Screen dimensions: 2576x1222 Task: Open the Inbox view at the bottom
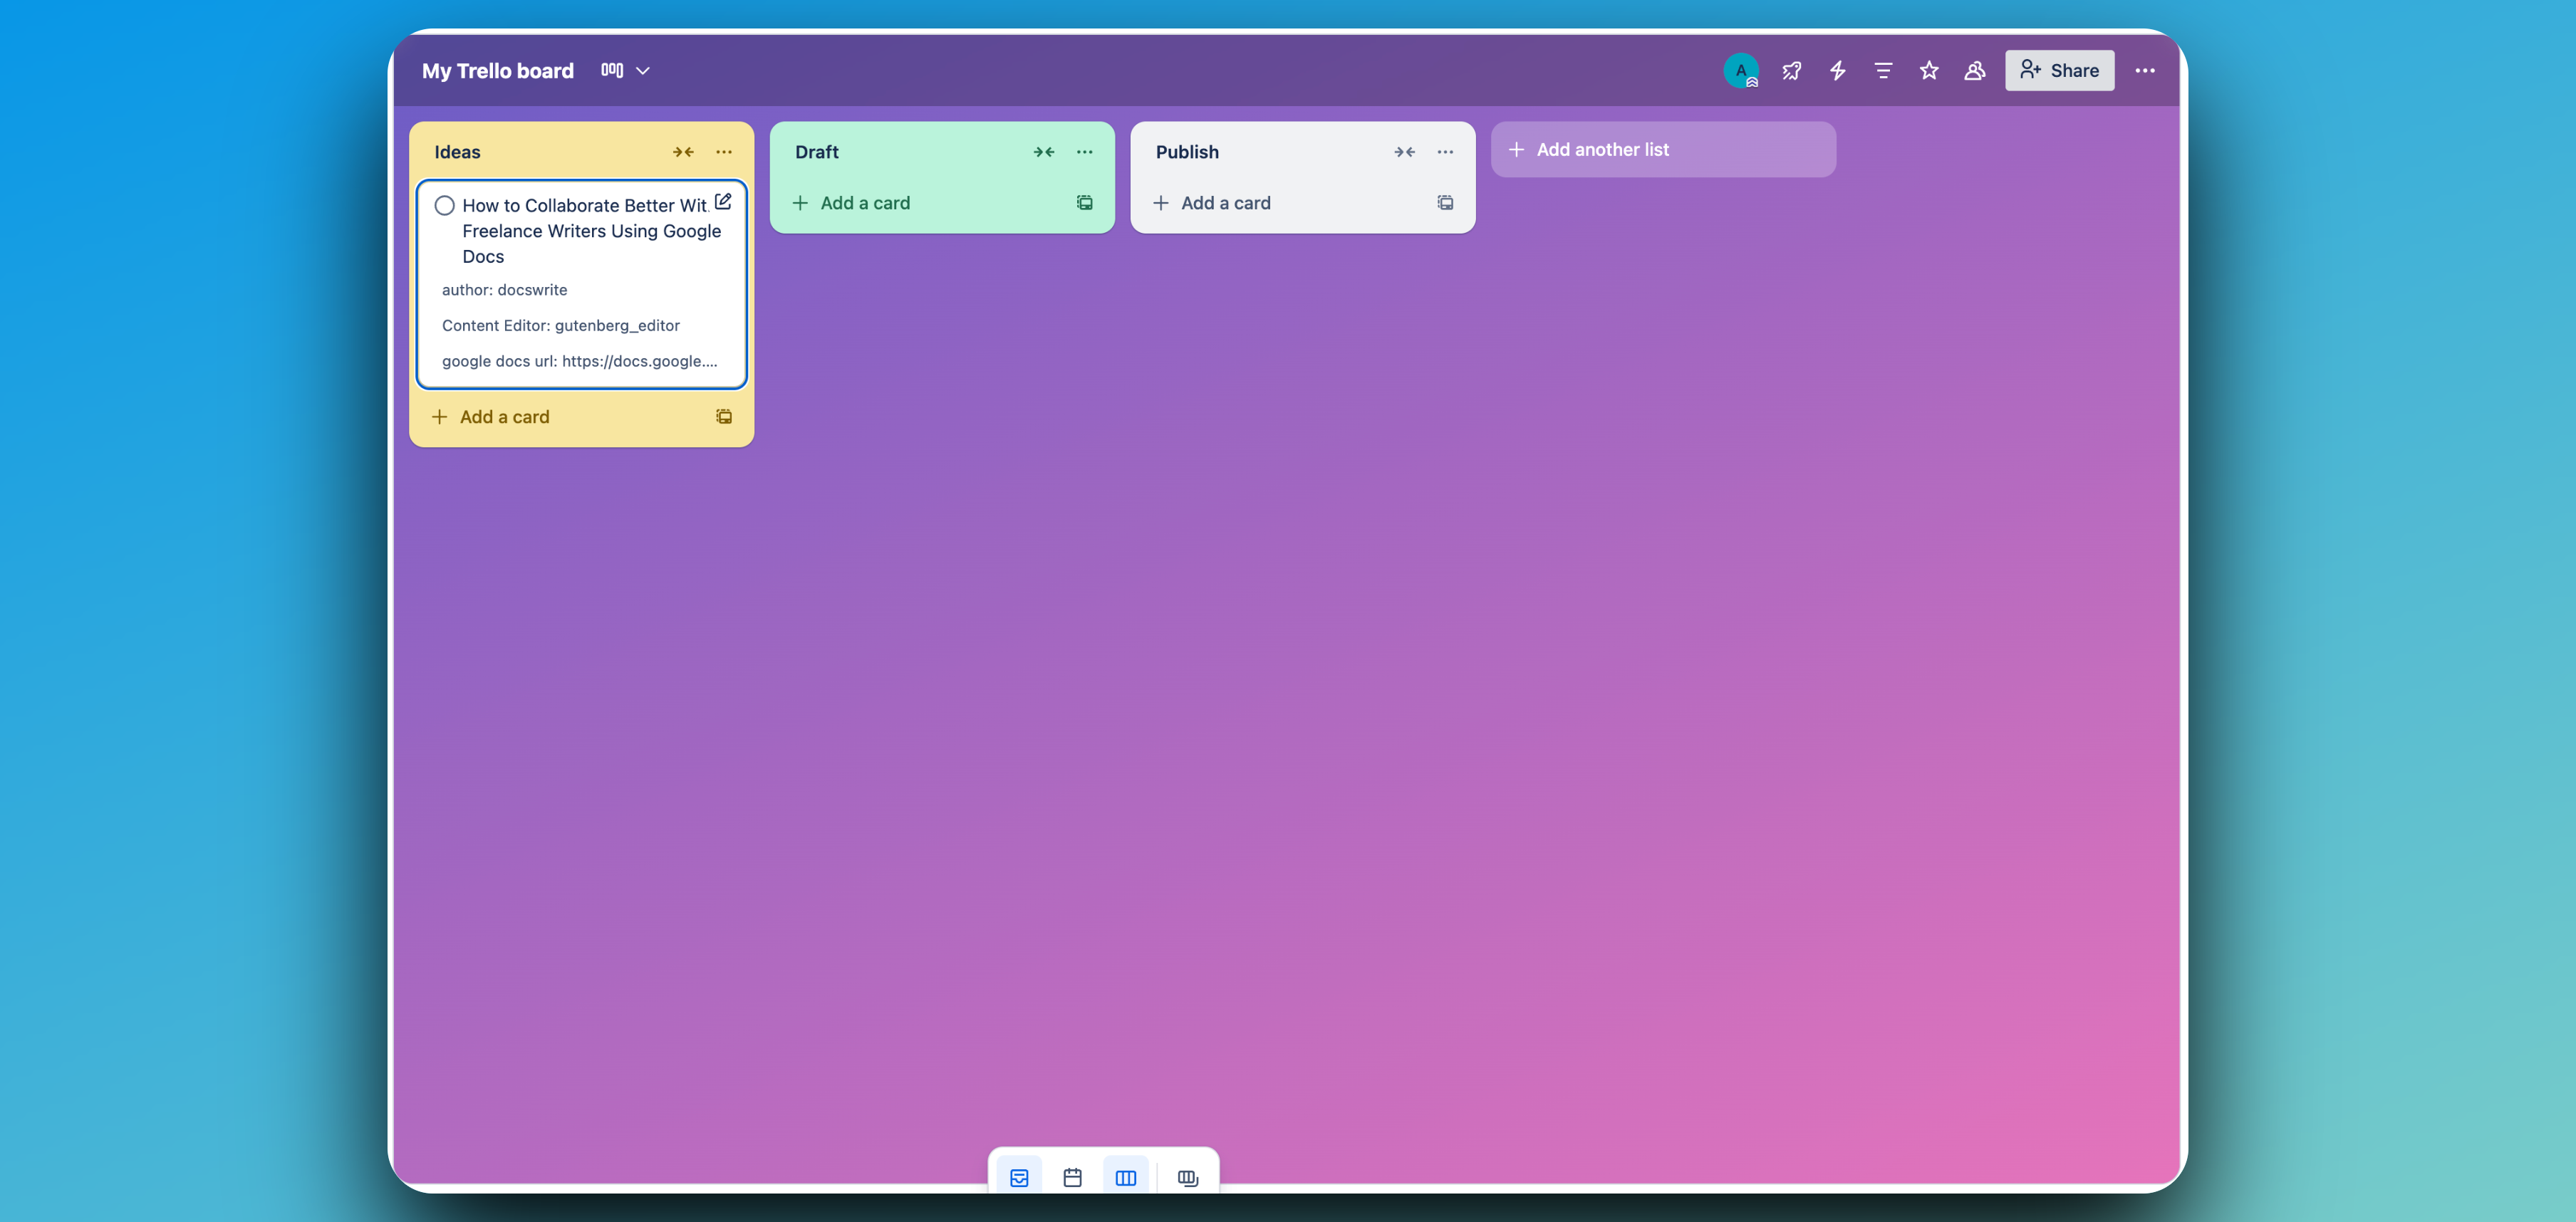coord(1019,1177)
